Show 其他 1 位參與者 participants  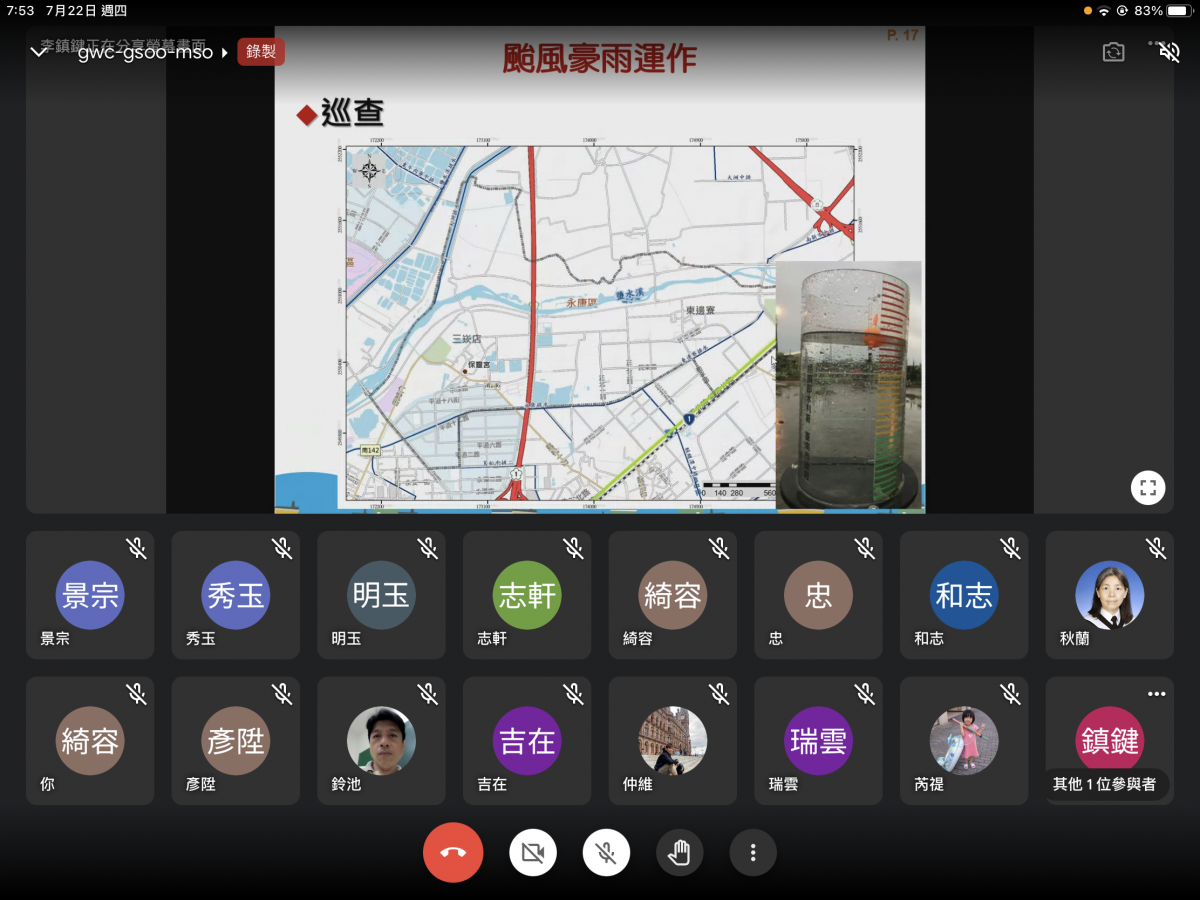click(x=1105, y=784)
